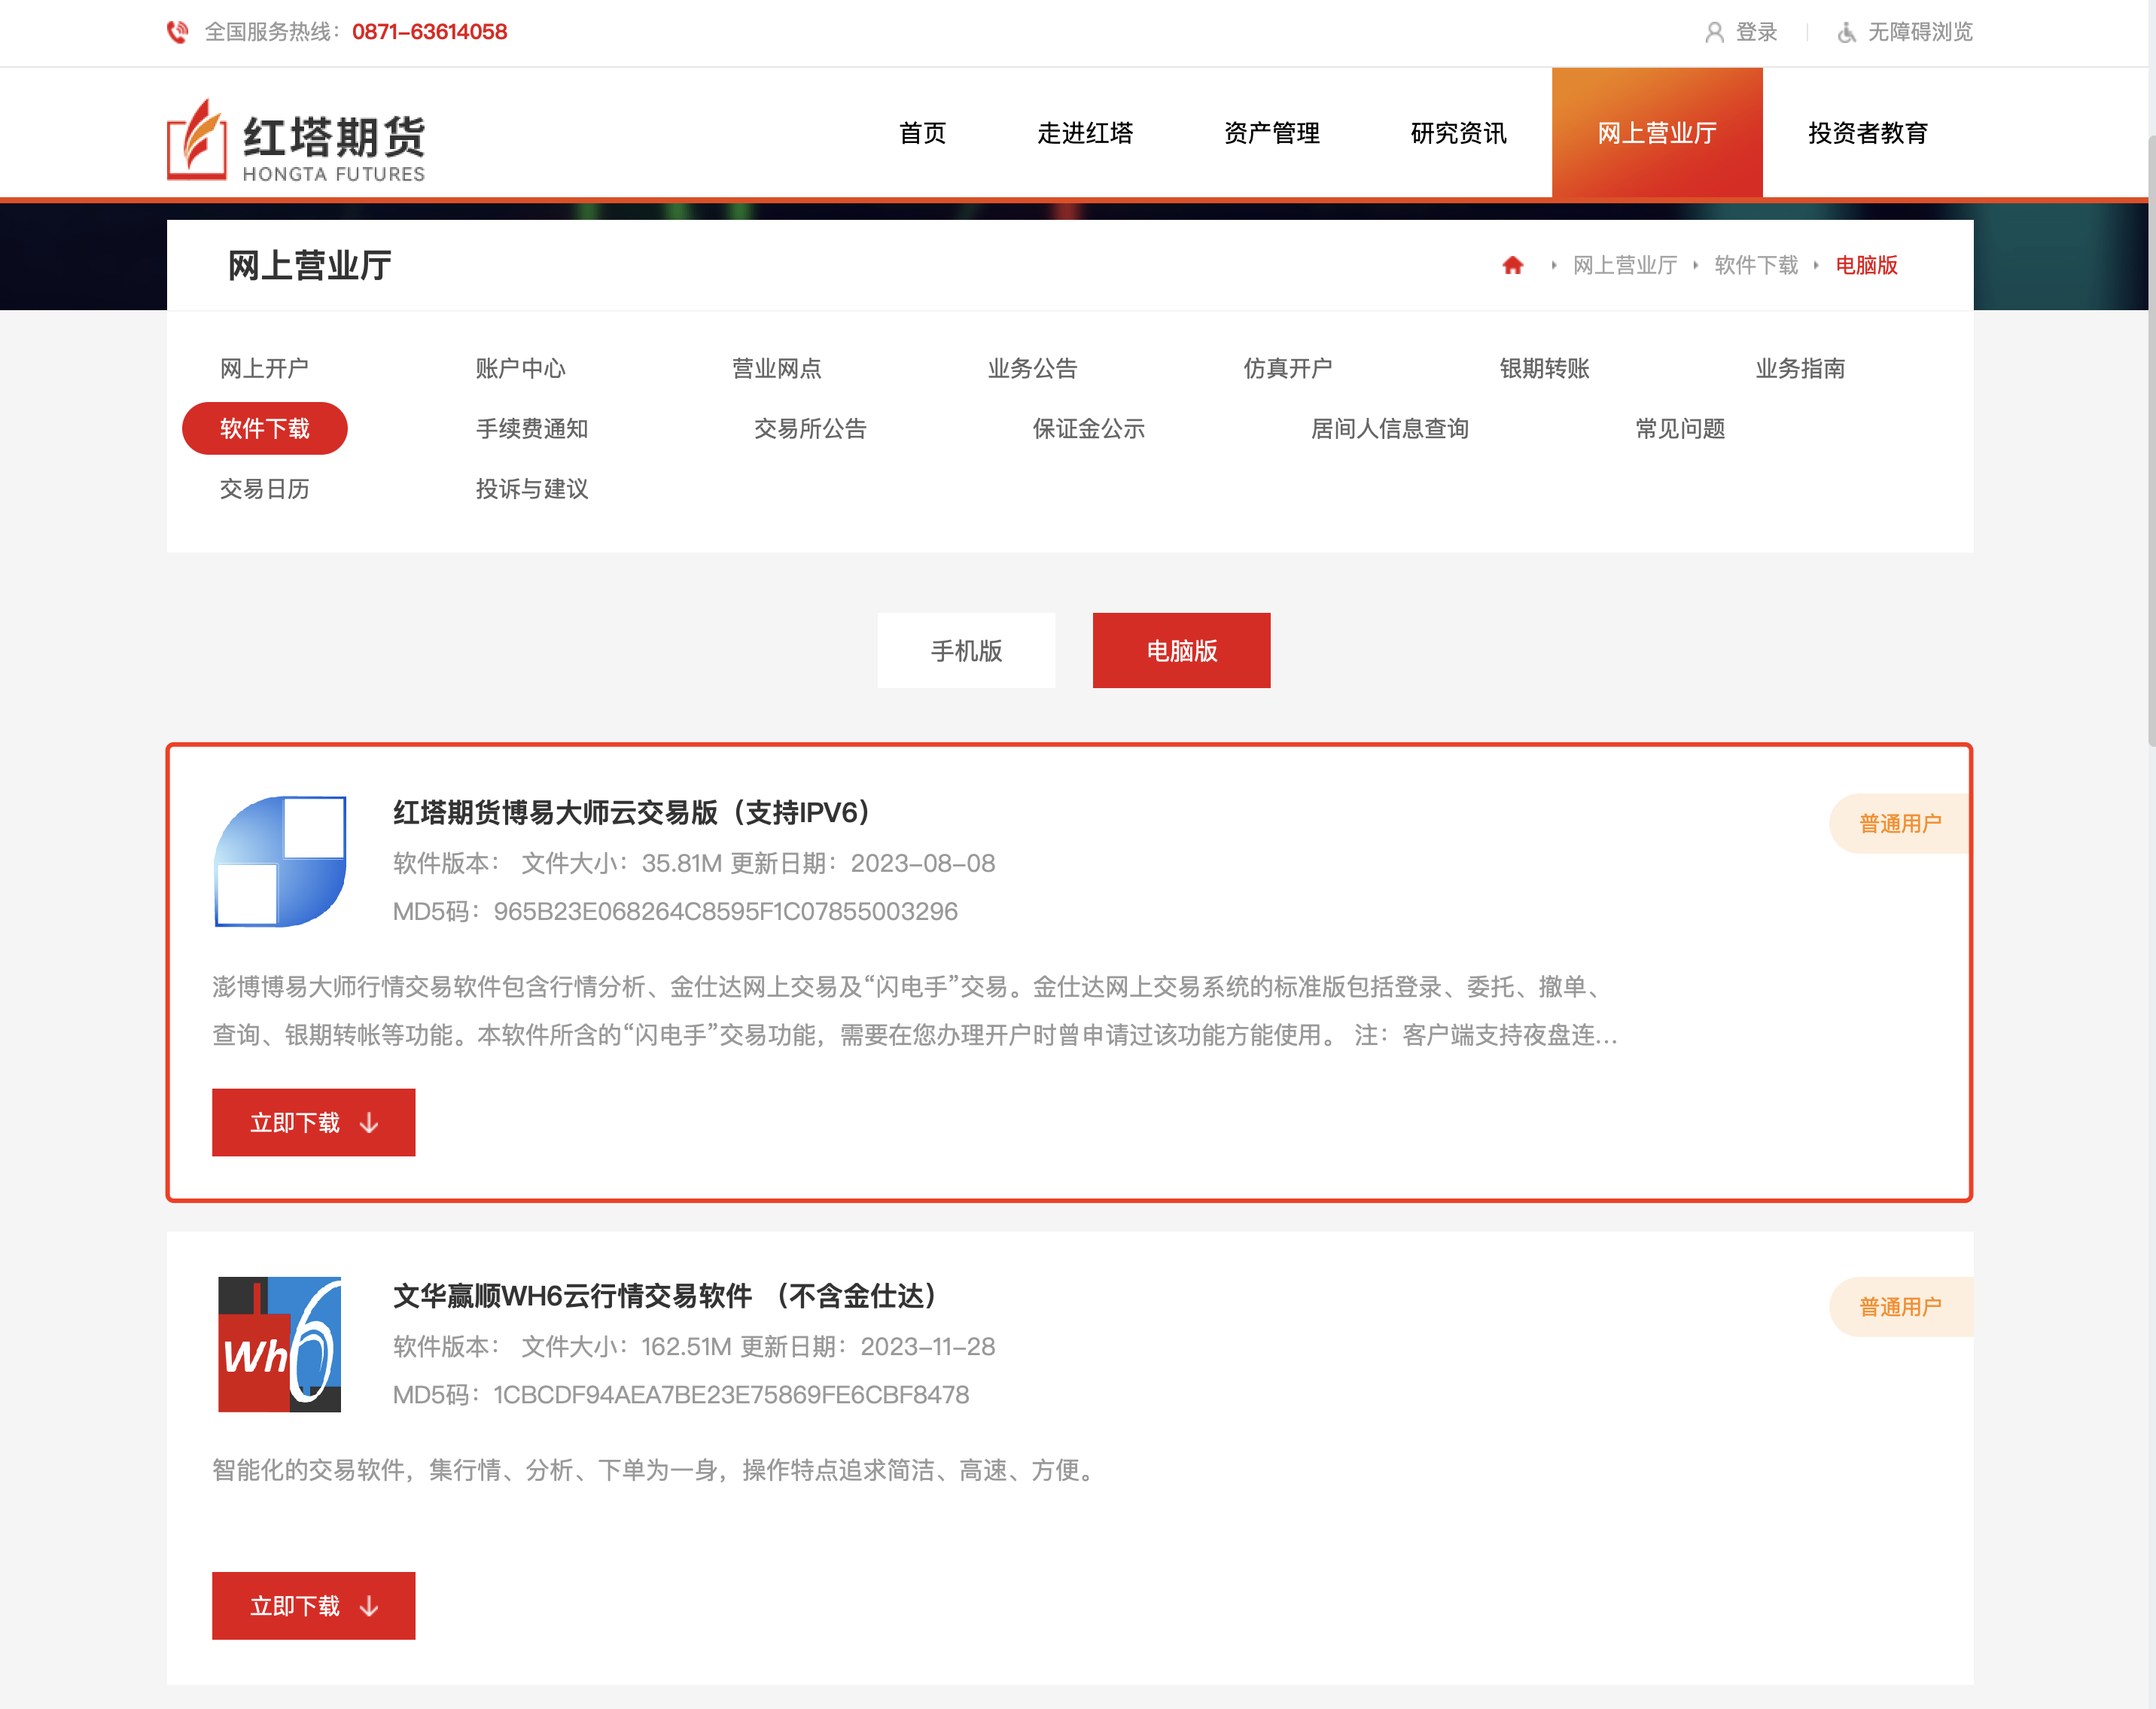This screenshot has width=2156, height=1709.
Task: Go to the 银期转账 page
Action: 1544,368
